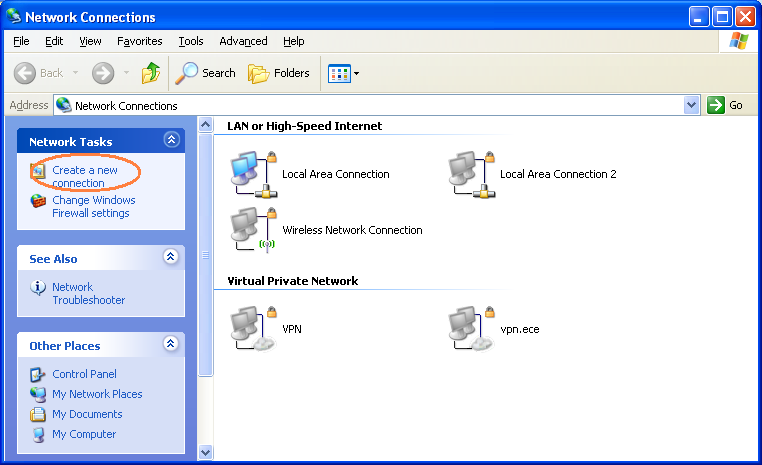
Task: Click the My Computer icon
Action: (x=38, y=434)
